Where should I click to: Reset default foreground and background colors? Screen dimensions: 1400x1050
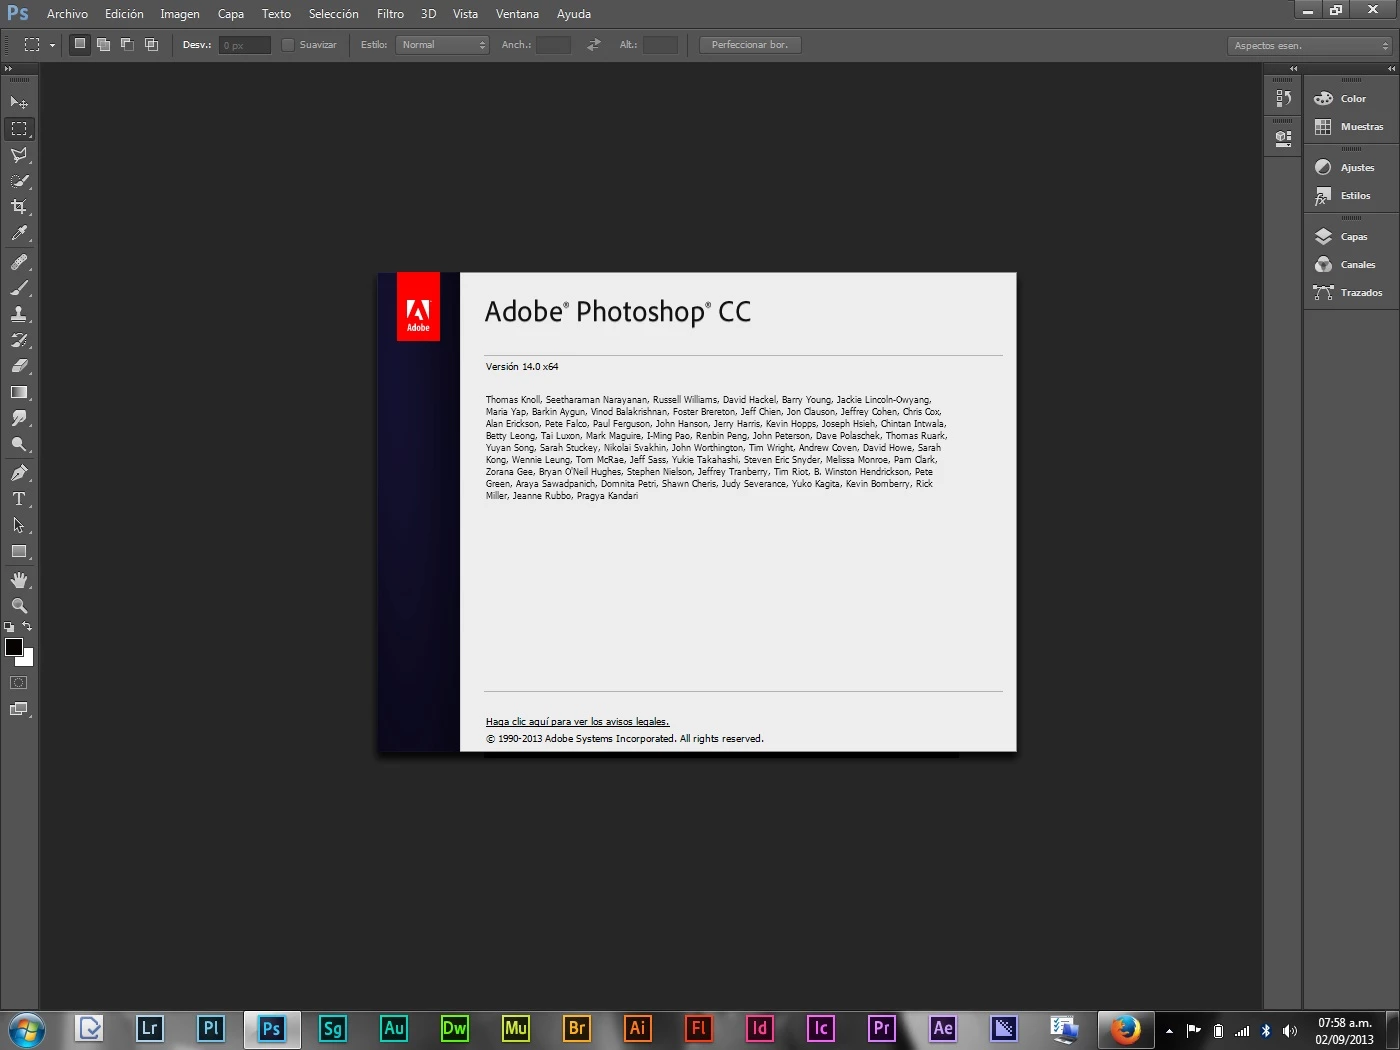coord(9,627)
